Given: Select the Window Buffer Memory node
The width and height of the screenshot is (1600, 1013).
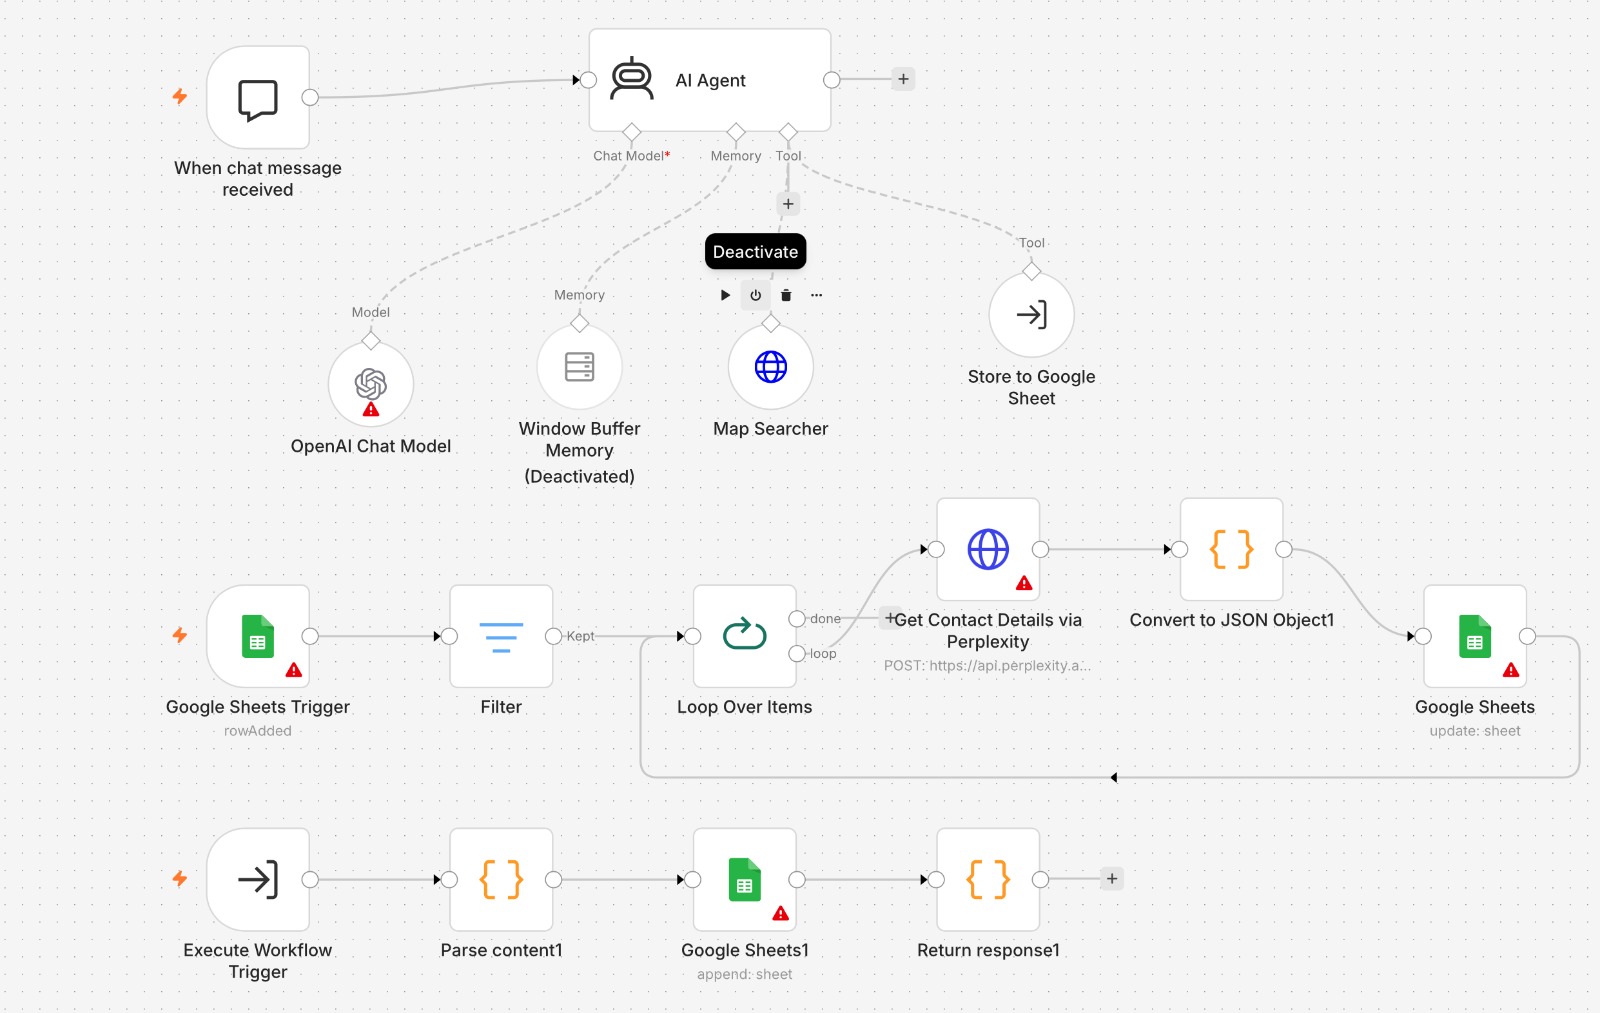Looking at the screenshot, I should click(580, 367).
